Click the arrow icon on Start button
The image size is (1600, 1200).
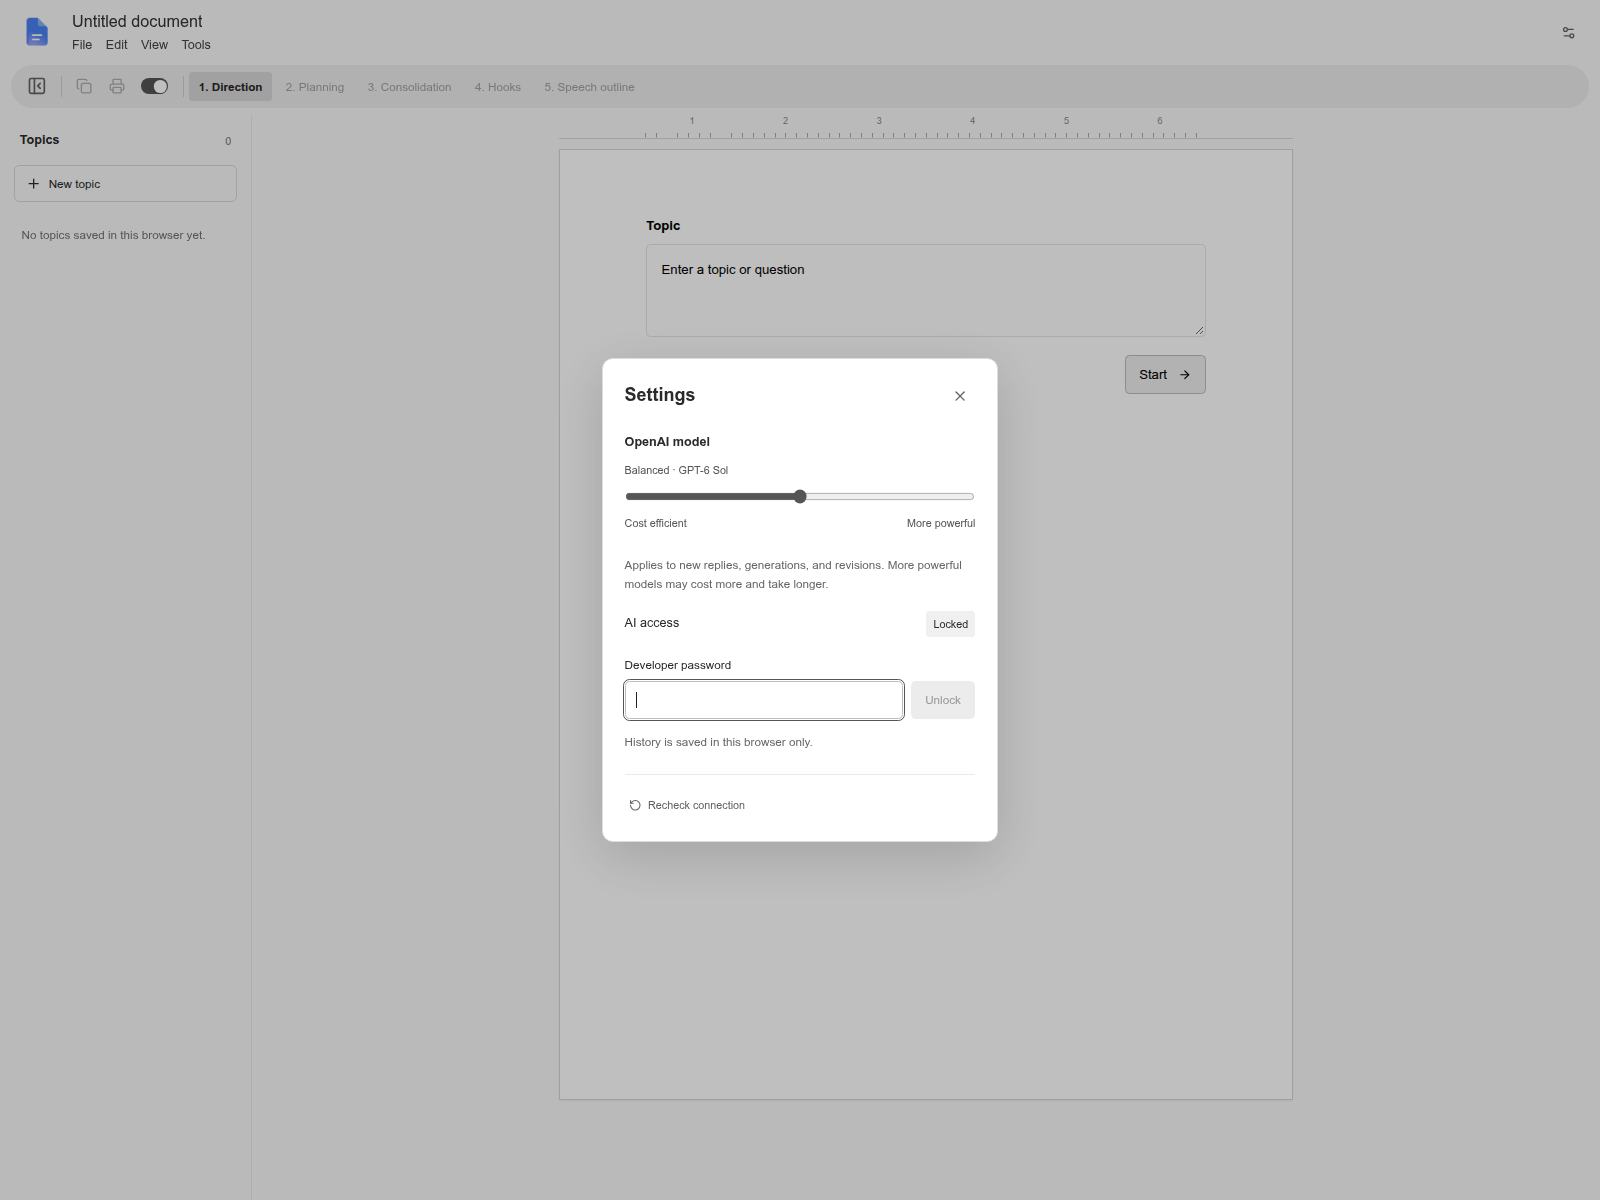coord(1185,375)
